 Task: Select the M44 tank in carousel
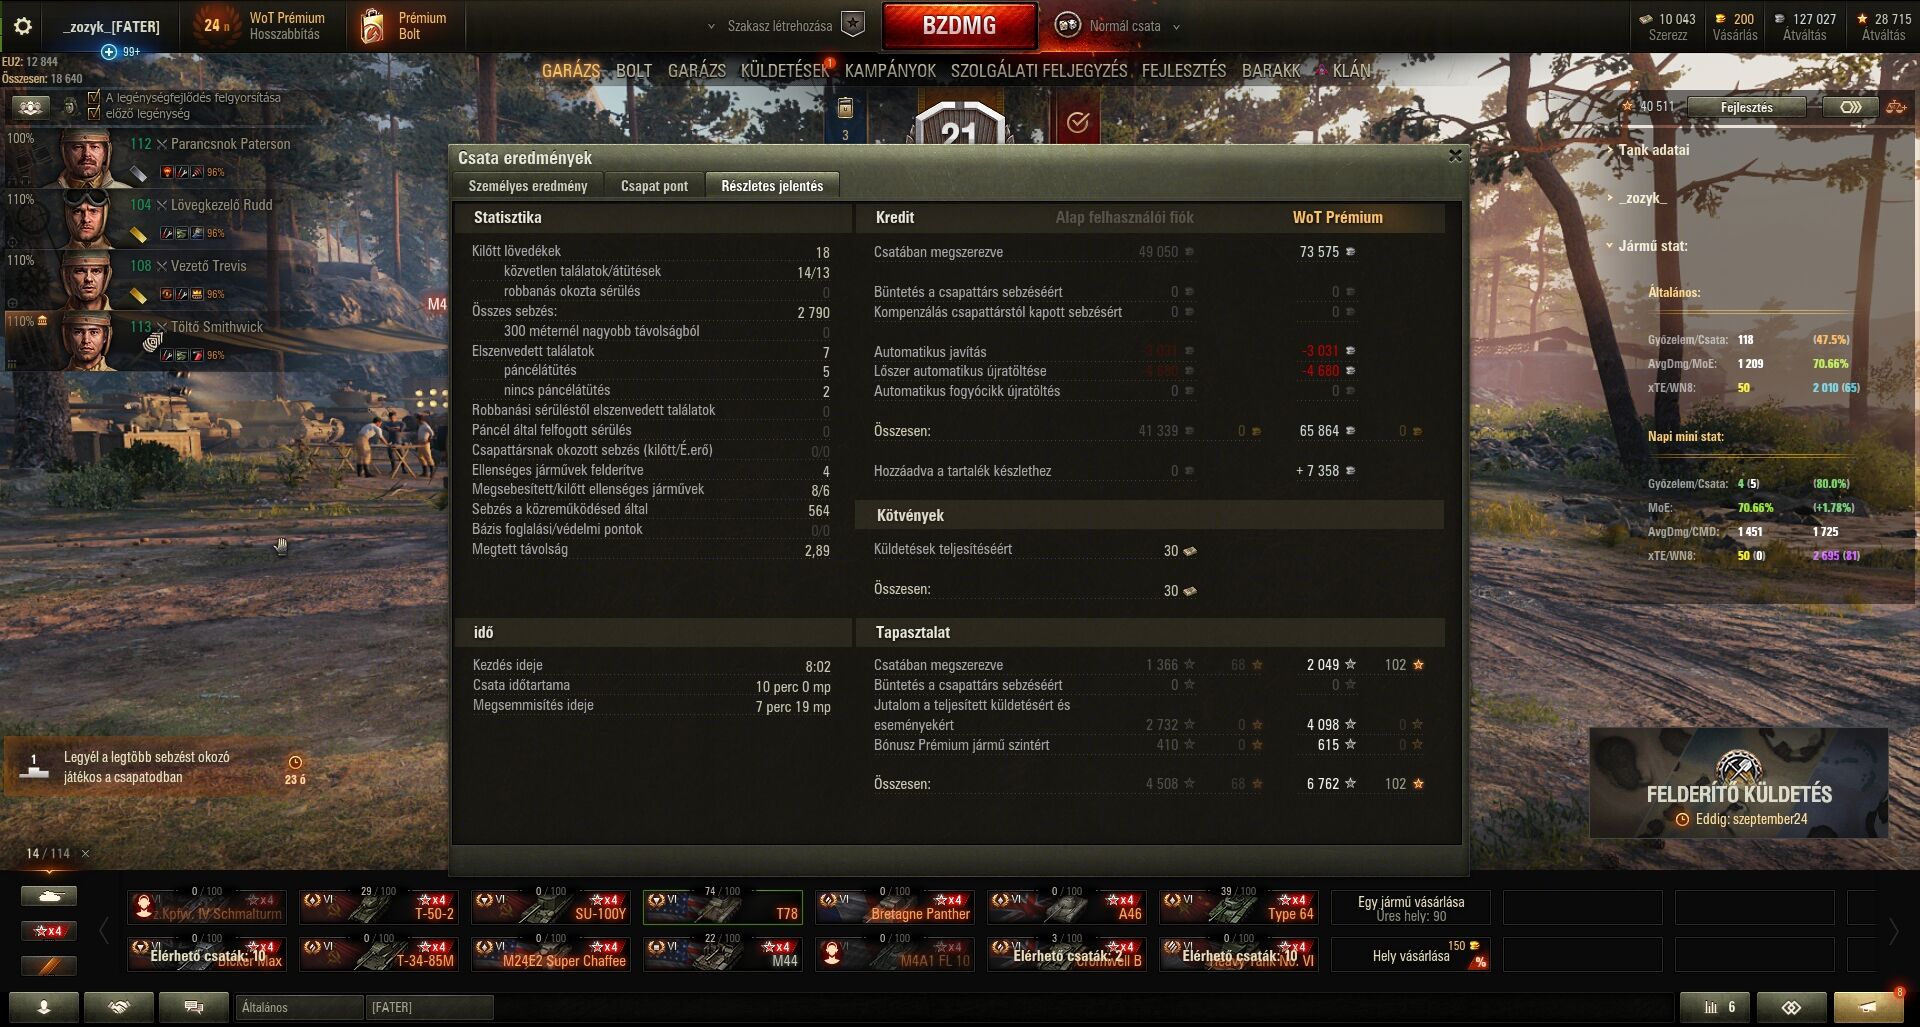[x=723, y=954]
